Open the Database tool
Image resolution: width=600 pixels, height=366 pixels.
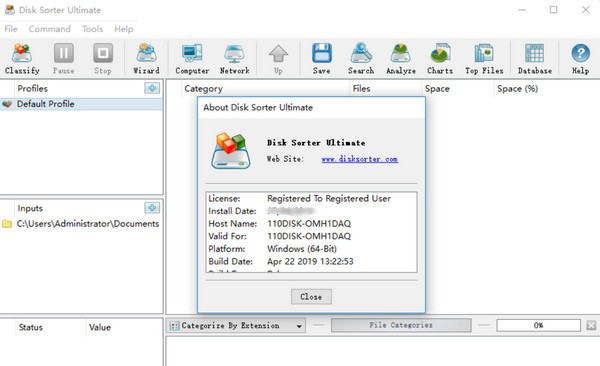(535, 59)
